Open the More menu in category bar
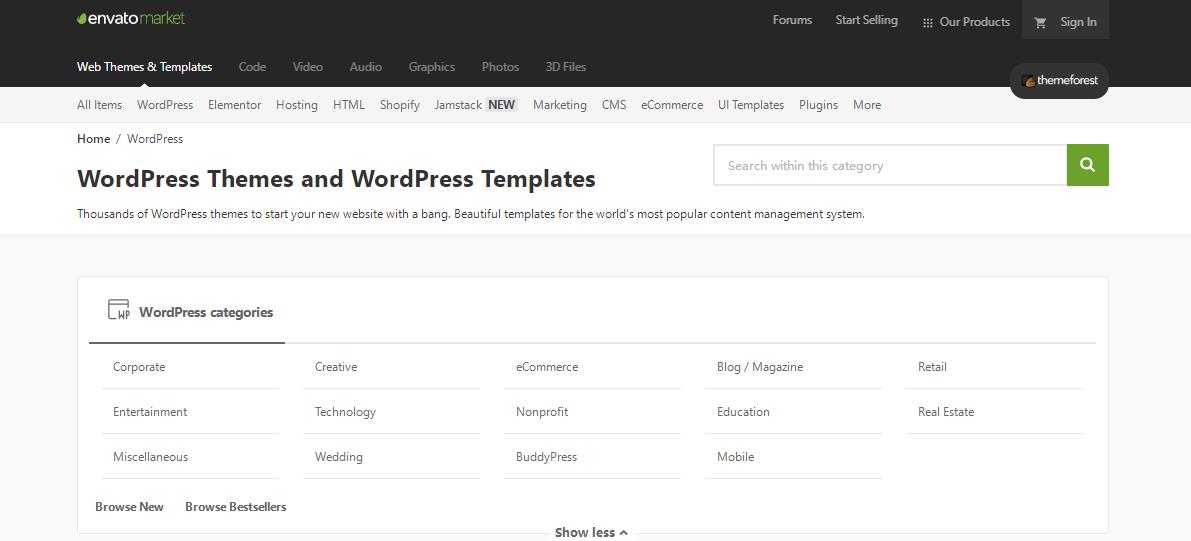1191x541 pixels. pyautogui.click(x=866, y=105)
